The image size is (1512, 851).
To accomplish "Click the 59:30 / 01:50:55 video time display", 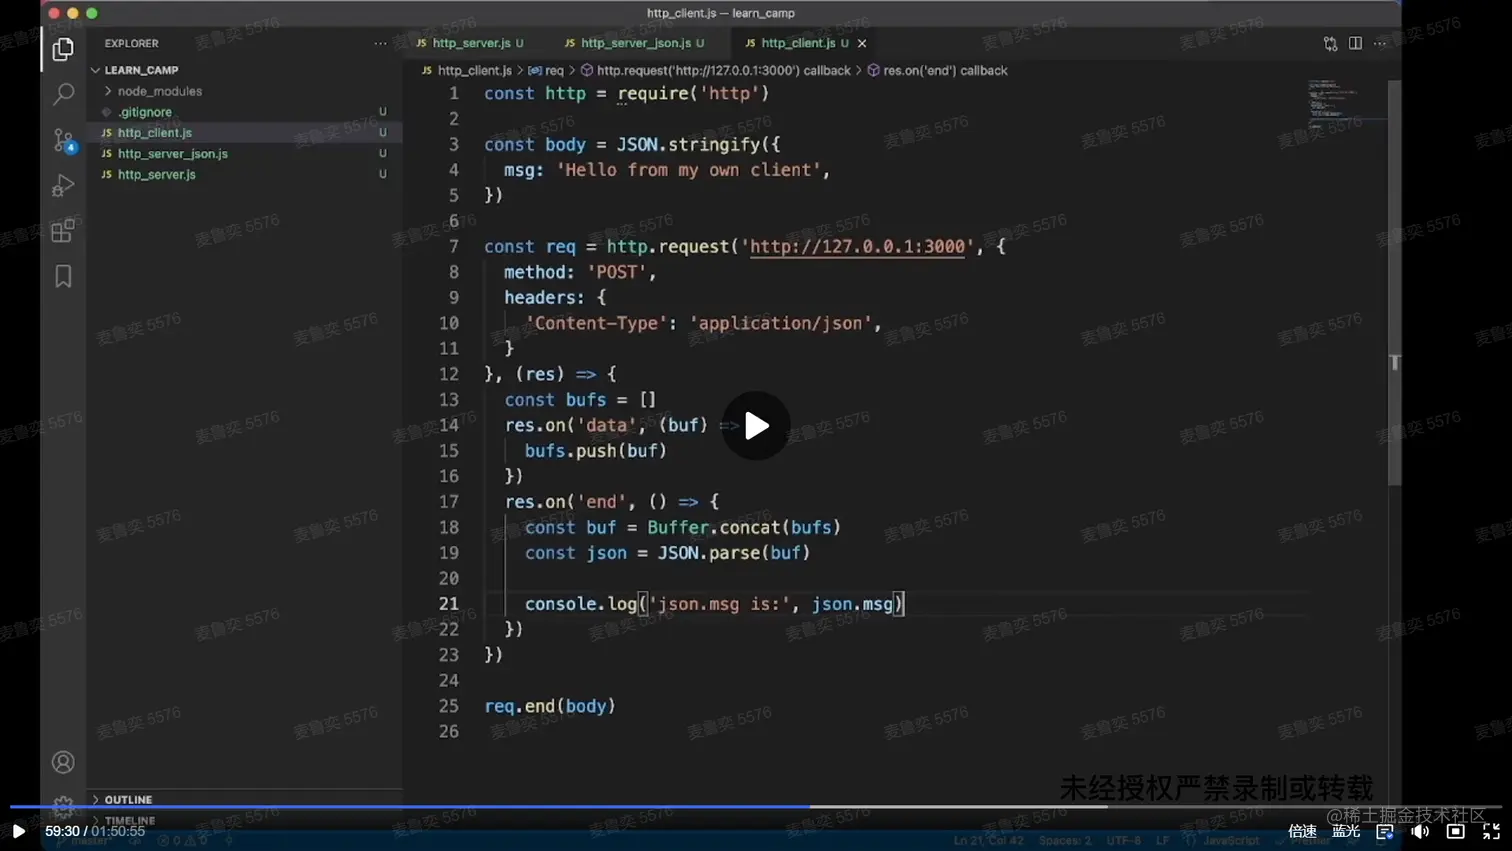I will pyautogui.click(x=95, y=831).
